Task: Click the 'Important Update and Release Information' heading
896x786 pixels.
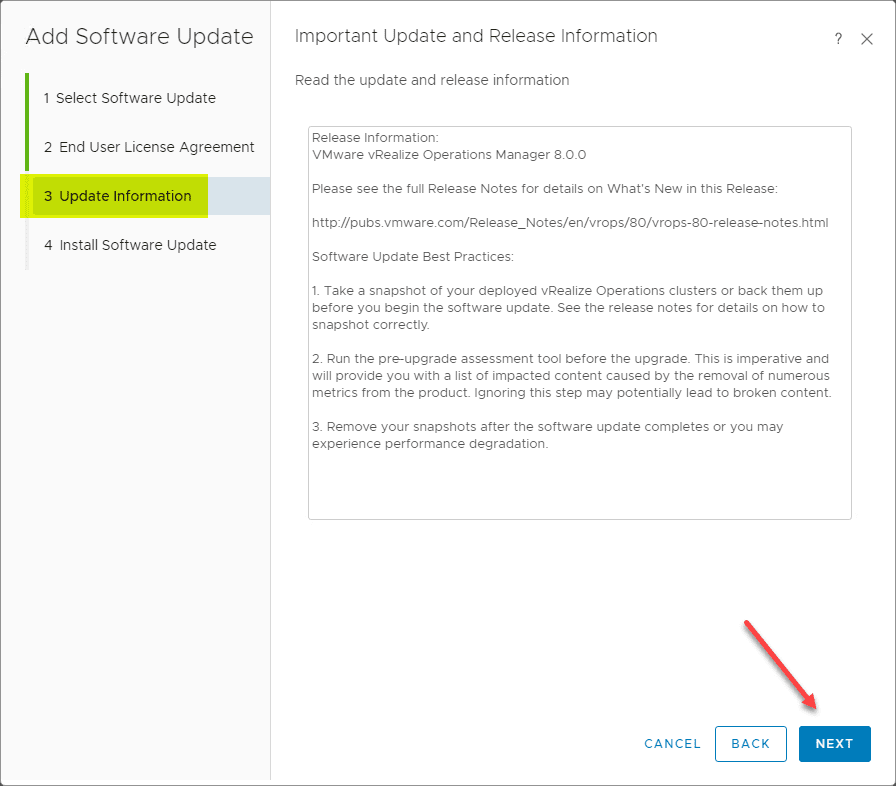Action: (x=476, y=36)
